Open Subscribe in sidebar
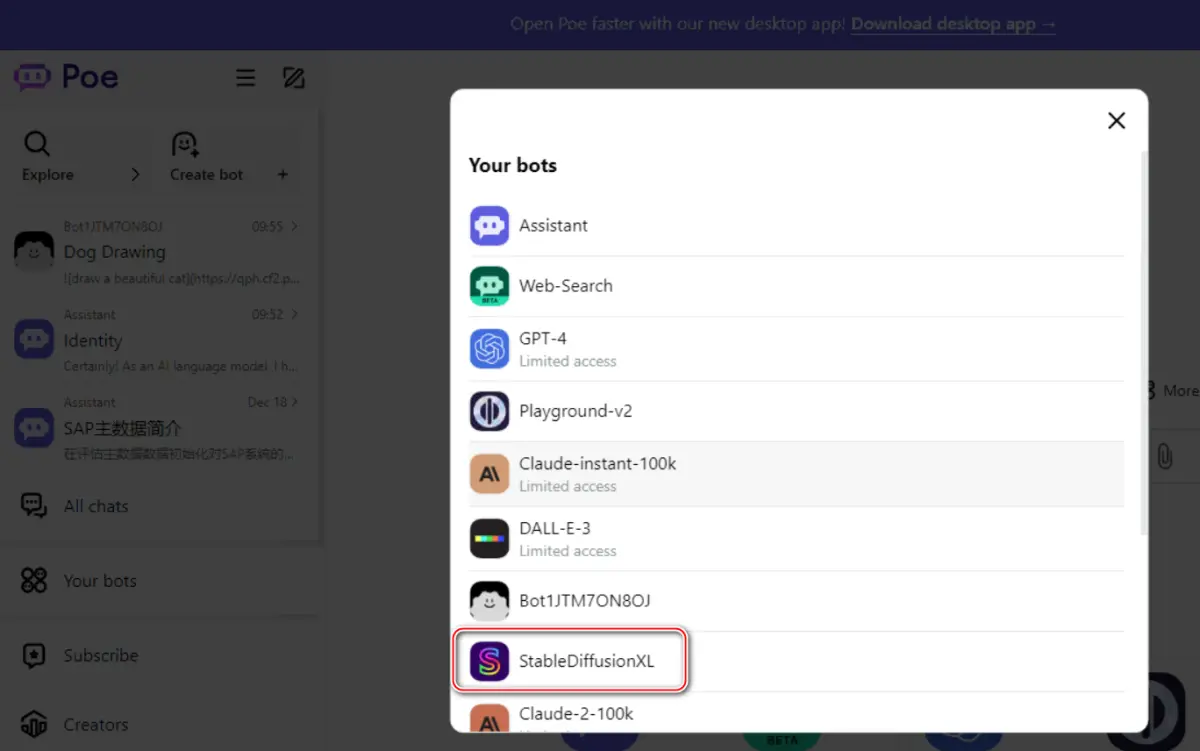 point(158,656)
